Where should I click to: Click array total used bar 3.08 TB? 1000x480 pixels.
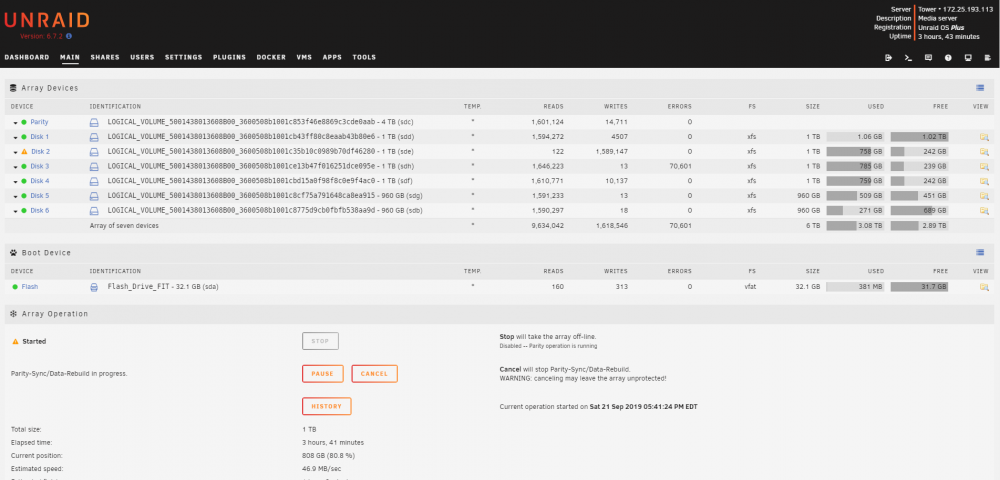(855, 226)
